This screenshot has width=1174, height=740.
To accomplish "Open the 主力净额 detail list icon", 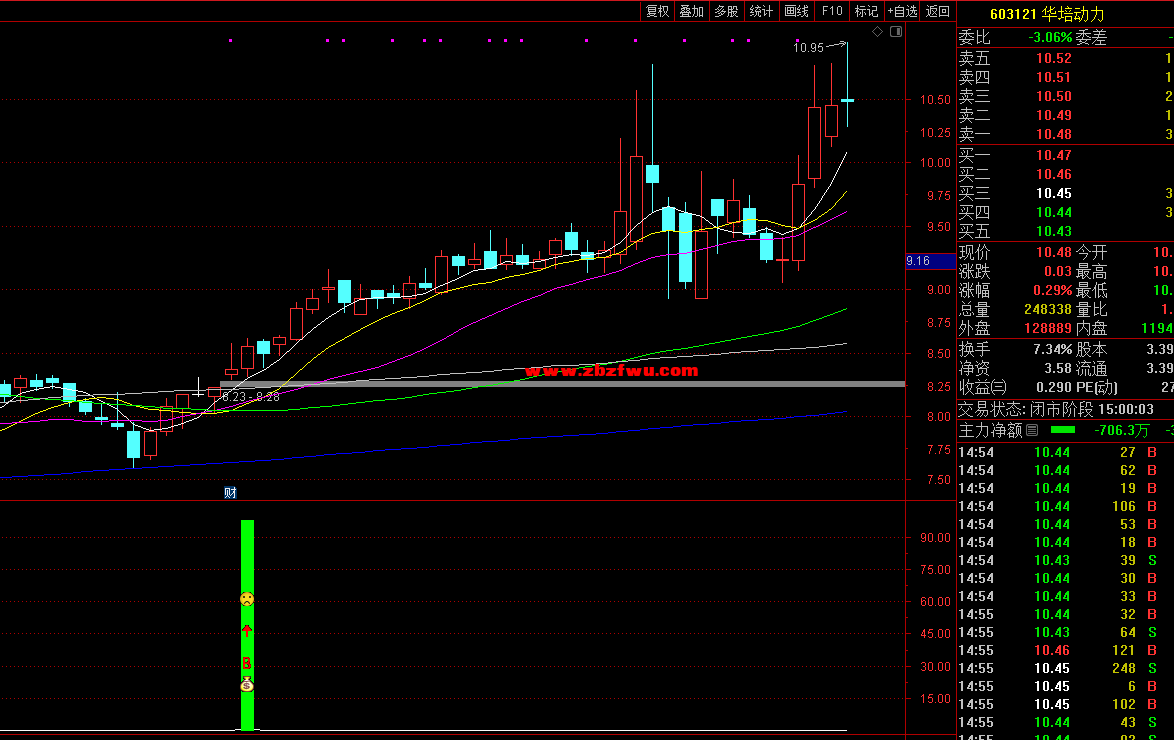I will pos(1032,430).
